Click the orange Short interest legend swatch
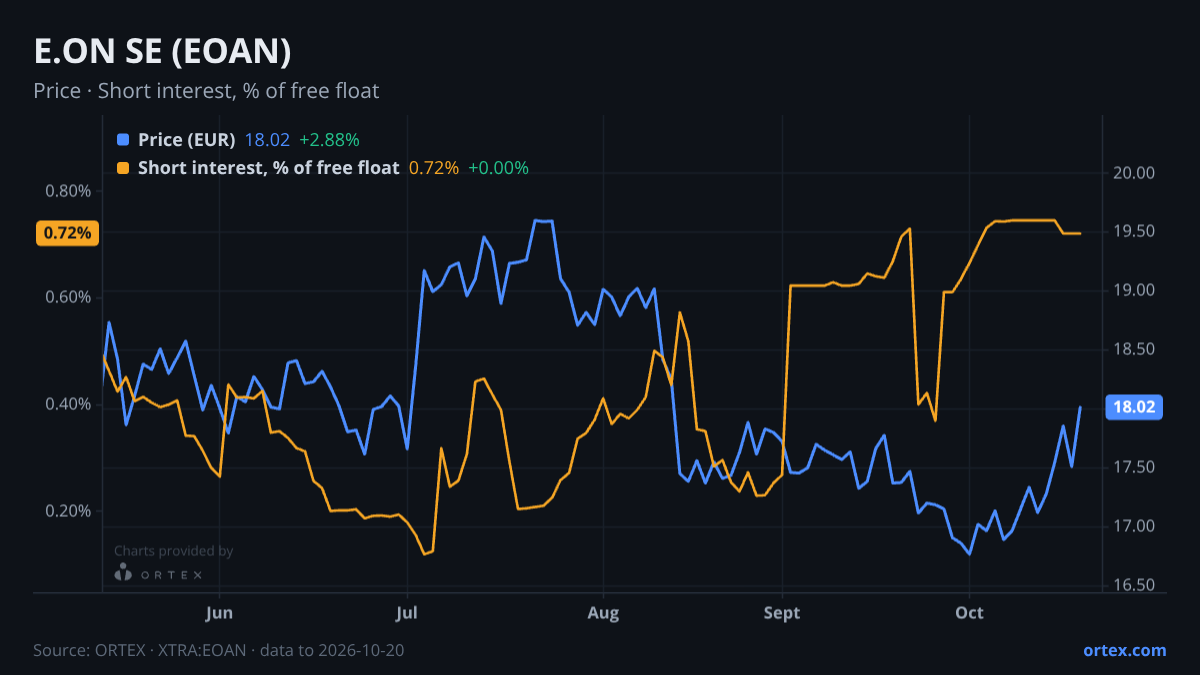The height and width of the screenshot is (675, 1200). click(123, 168)
